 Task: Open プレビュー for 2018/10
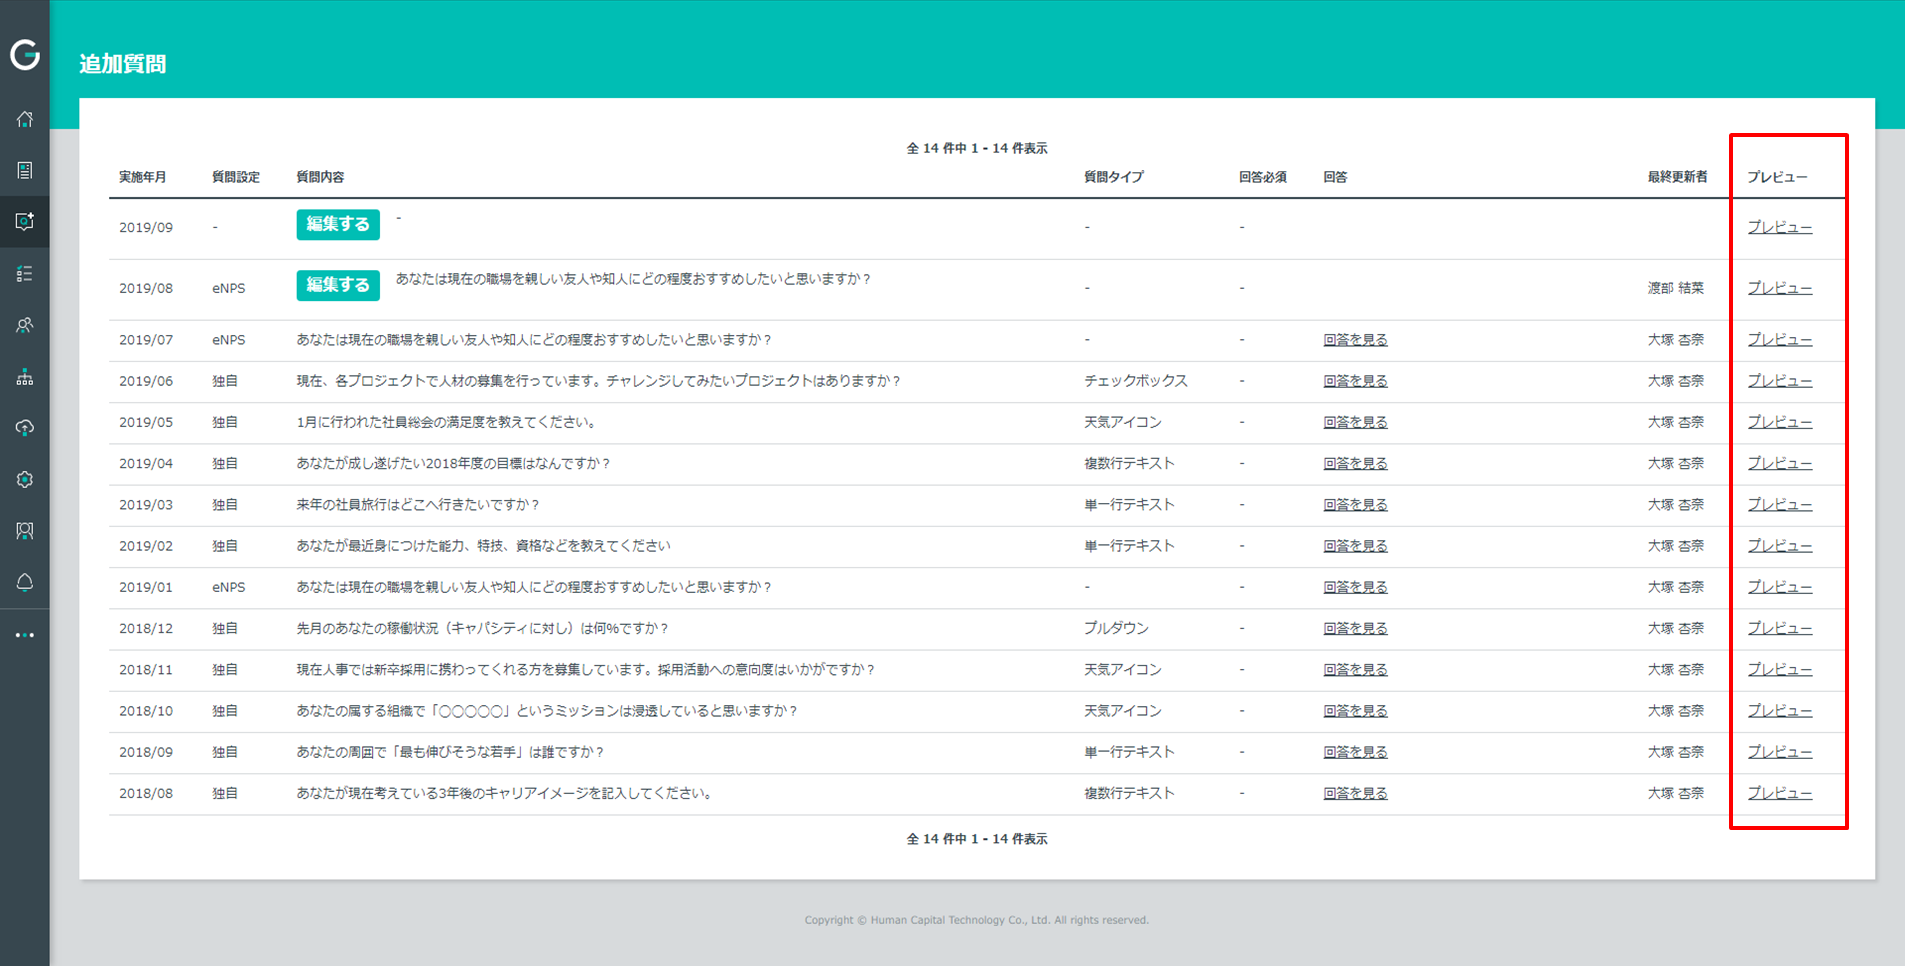pos(1780,711)
